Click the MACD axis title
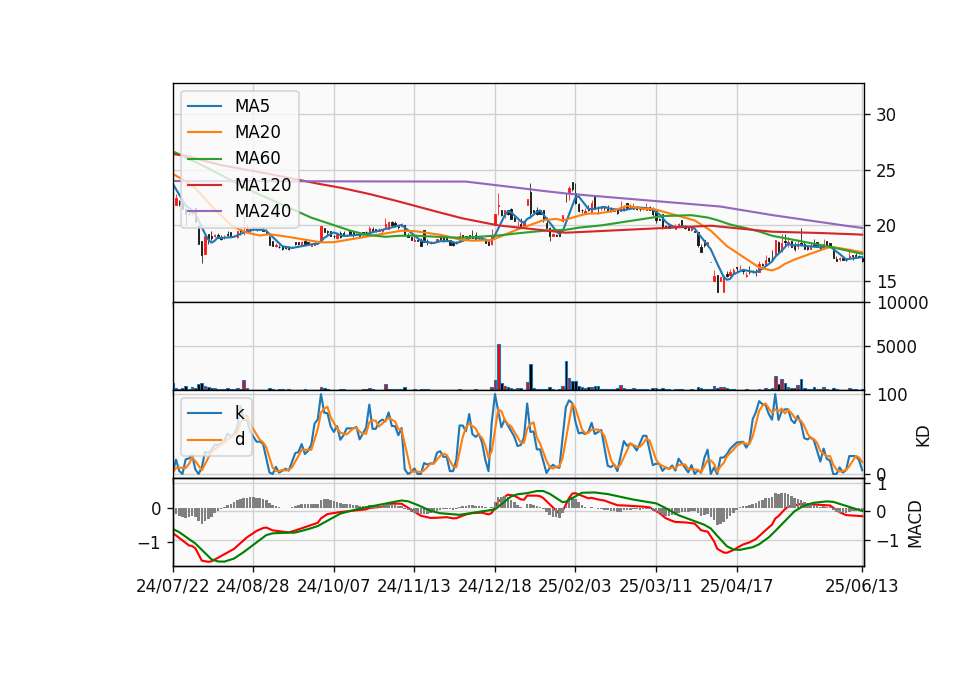960x690 pixels. 915,524
